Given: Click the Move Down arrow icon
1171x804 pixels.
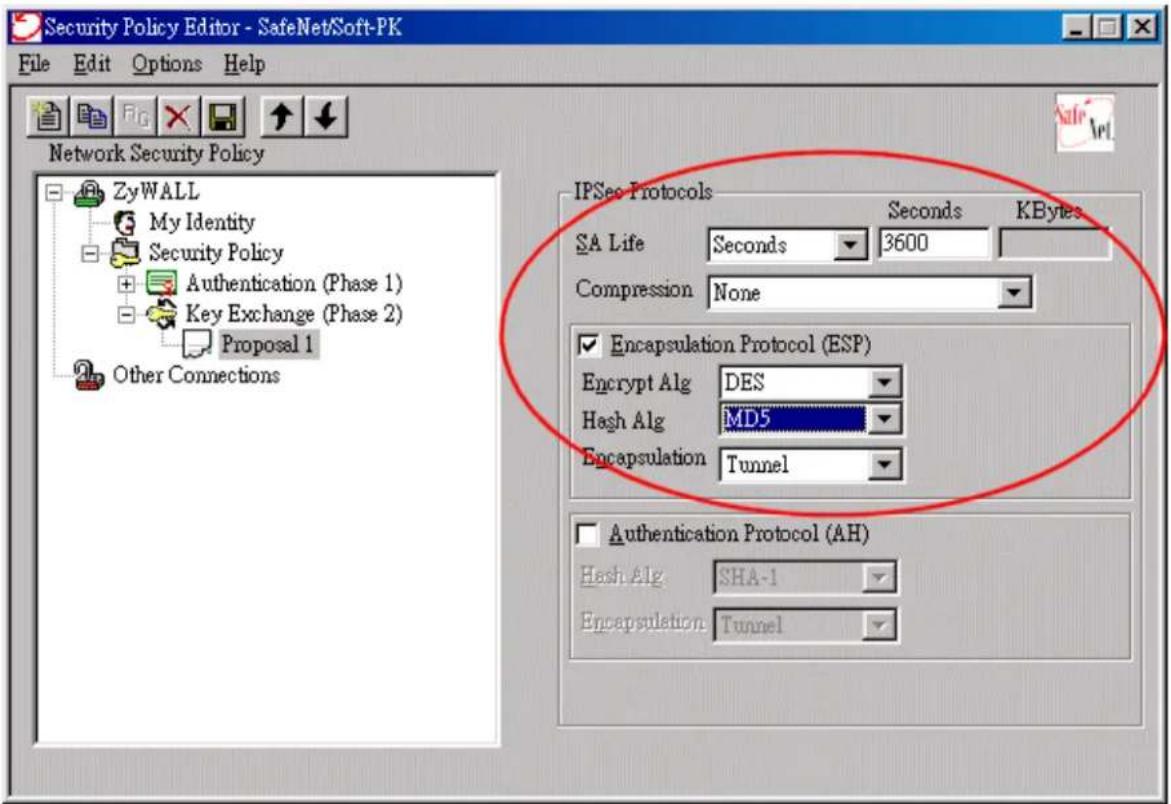Looking at the screenshot, I should coord(326,116).
